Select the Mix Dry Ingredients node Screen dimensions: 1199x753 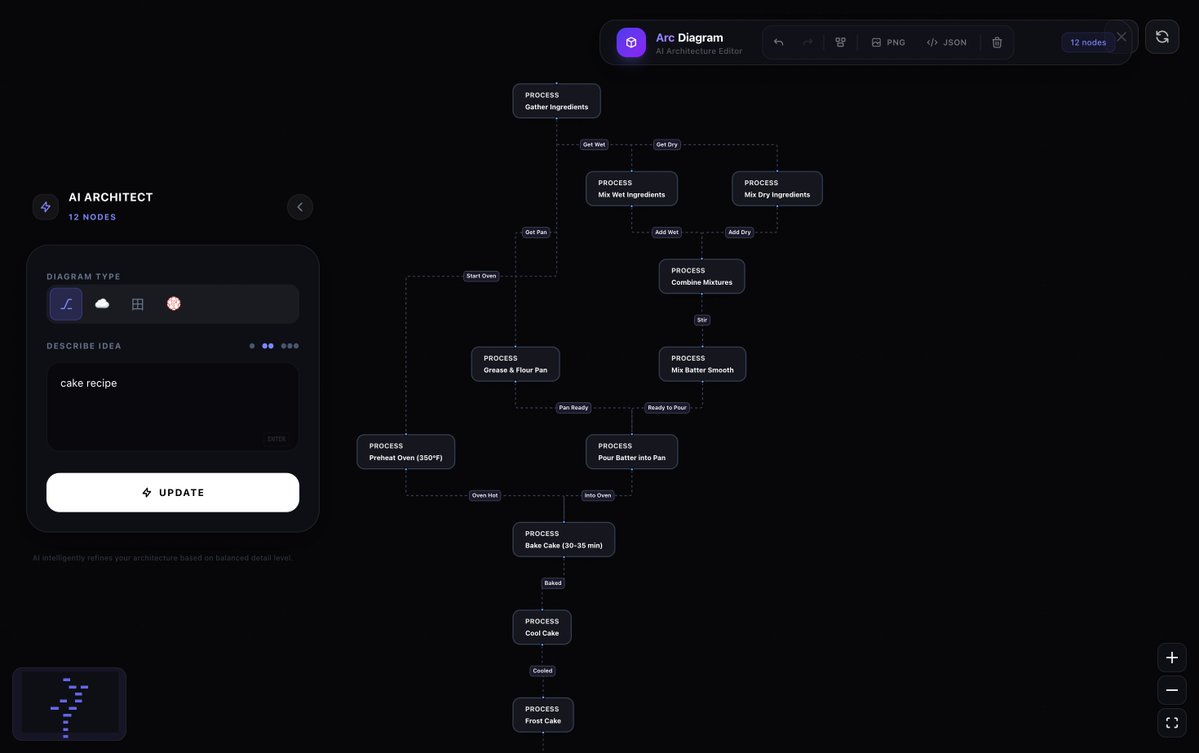tap(777, 189)
